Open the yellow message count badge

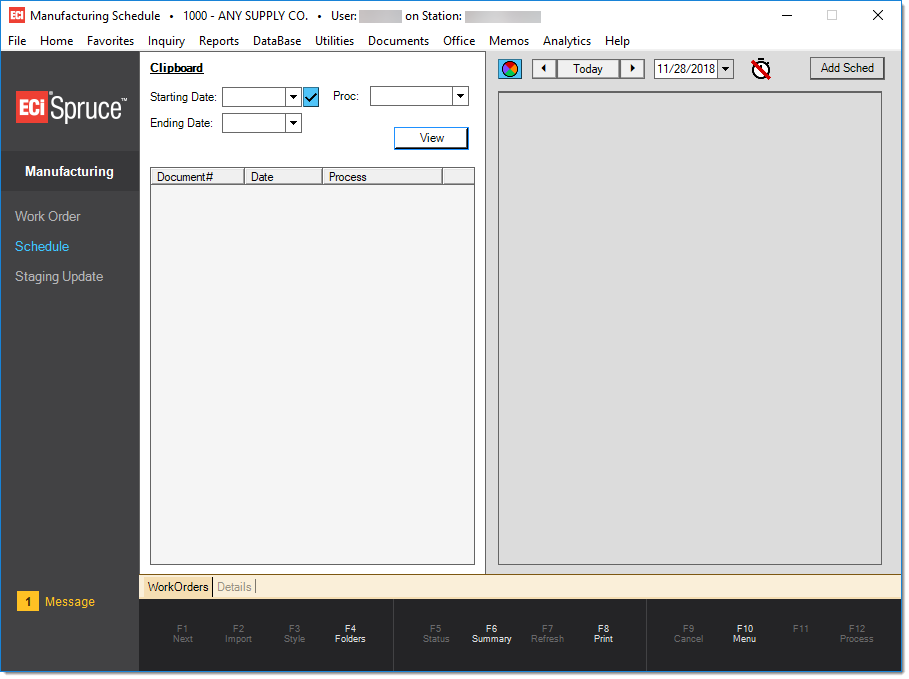(x=28, y=601)
